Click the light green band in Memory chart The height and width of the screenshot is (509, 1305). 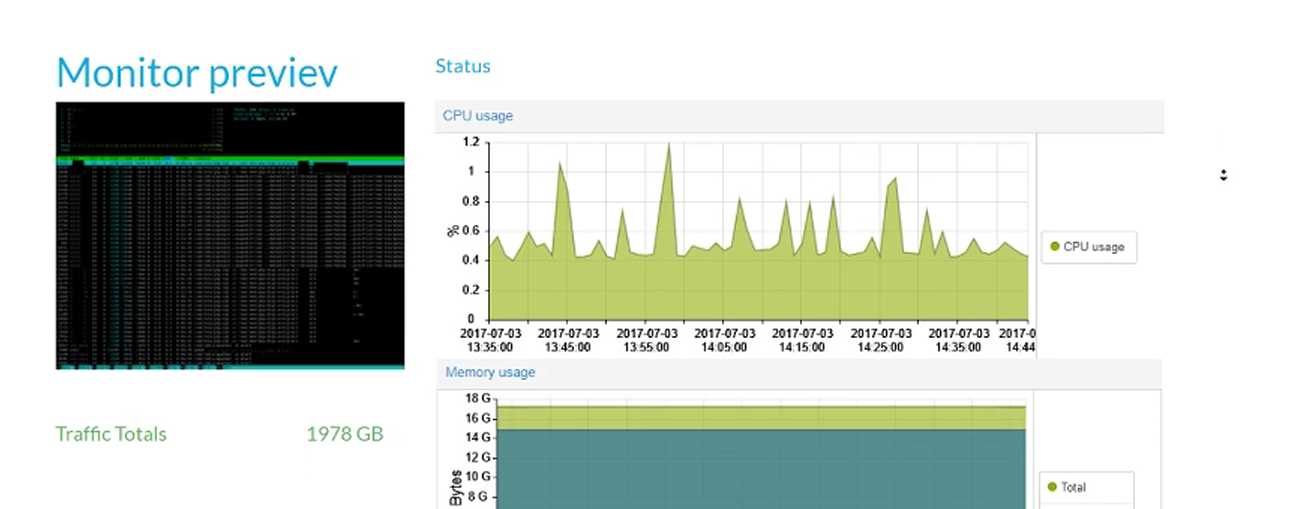[x=760, y=418]
